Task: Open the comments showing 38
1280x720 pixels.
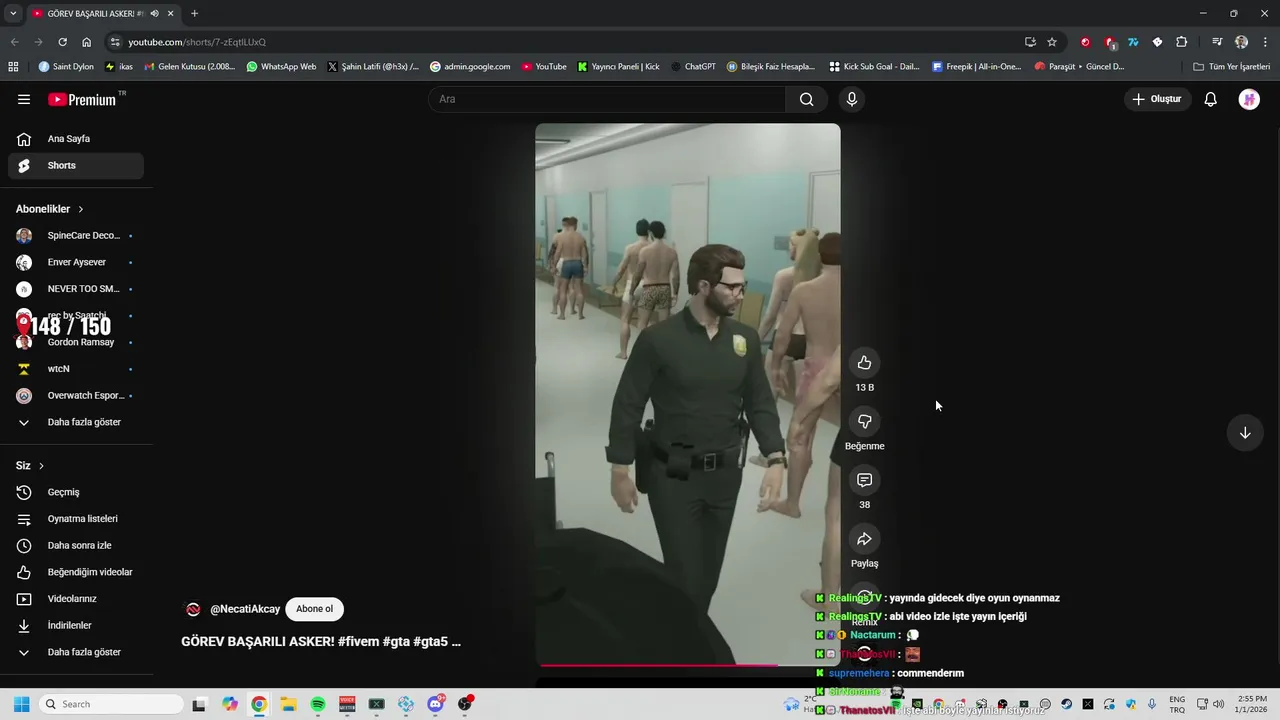Action: 865,480
